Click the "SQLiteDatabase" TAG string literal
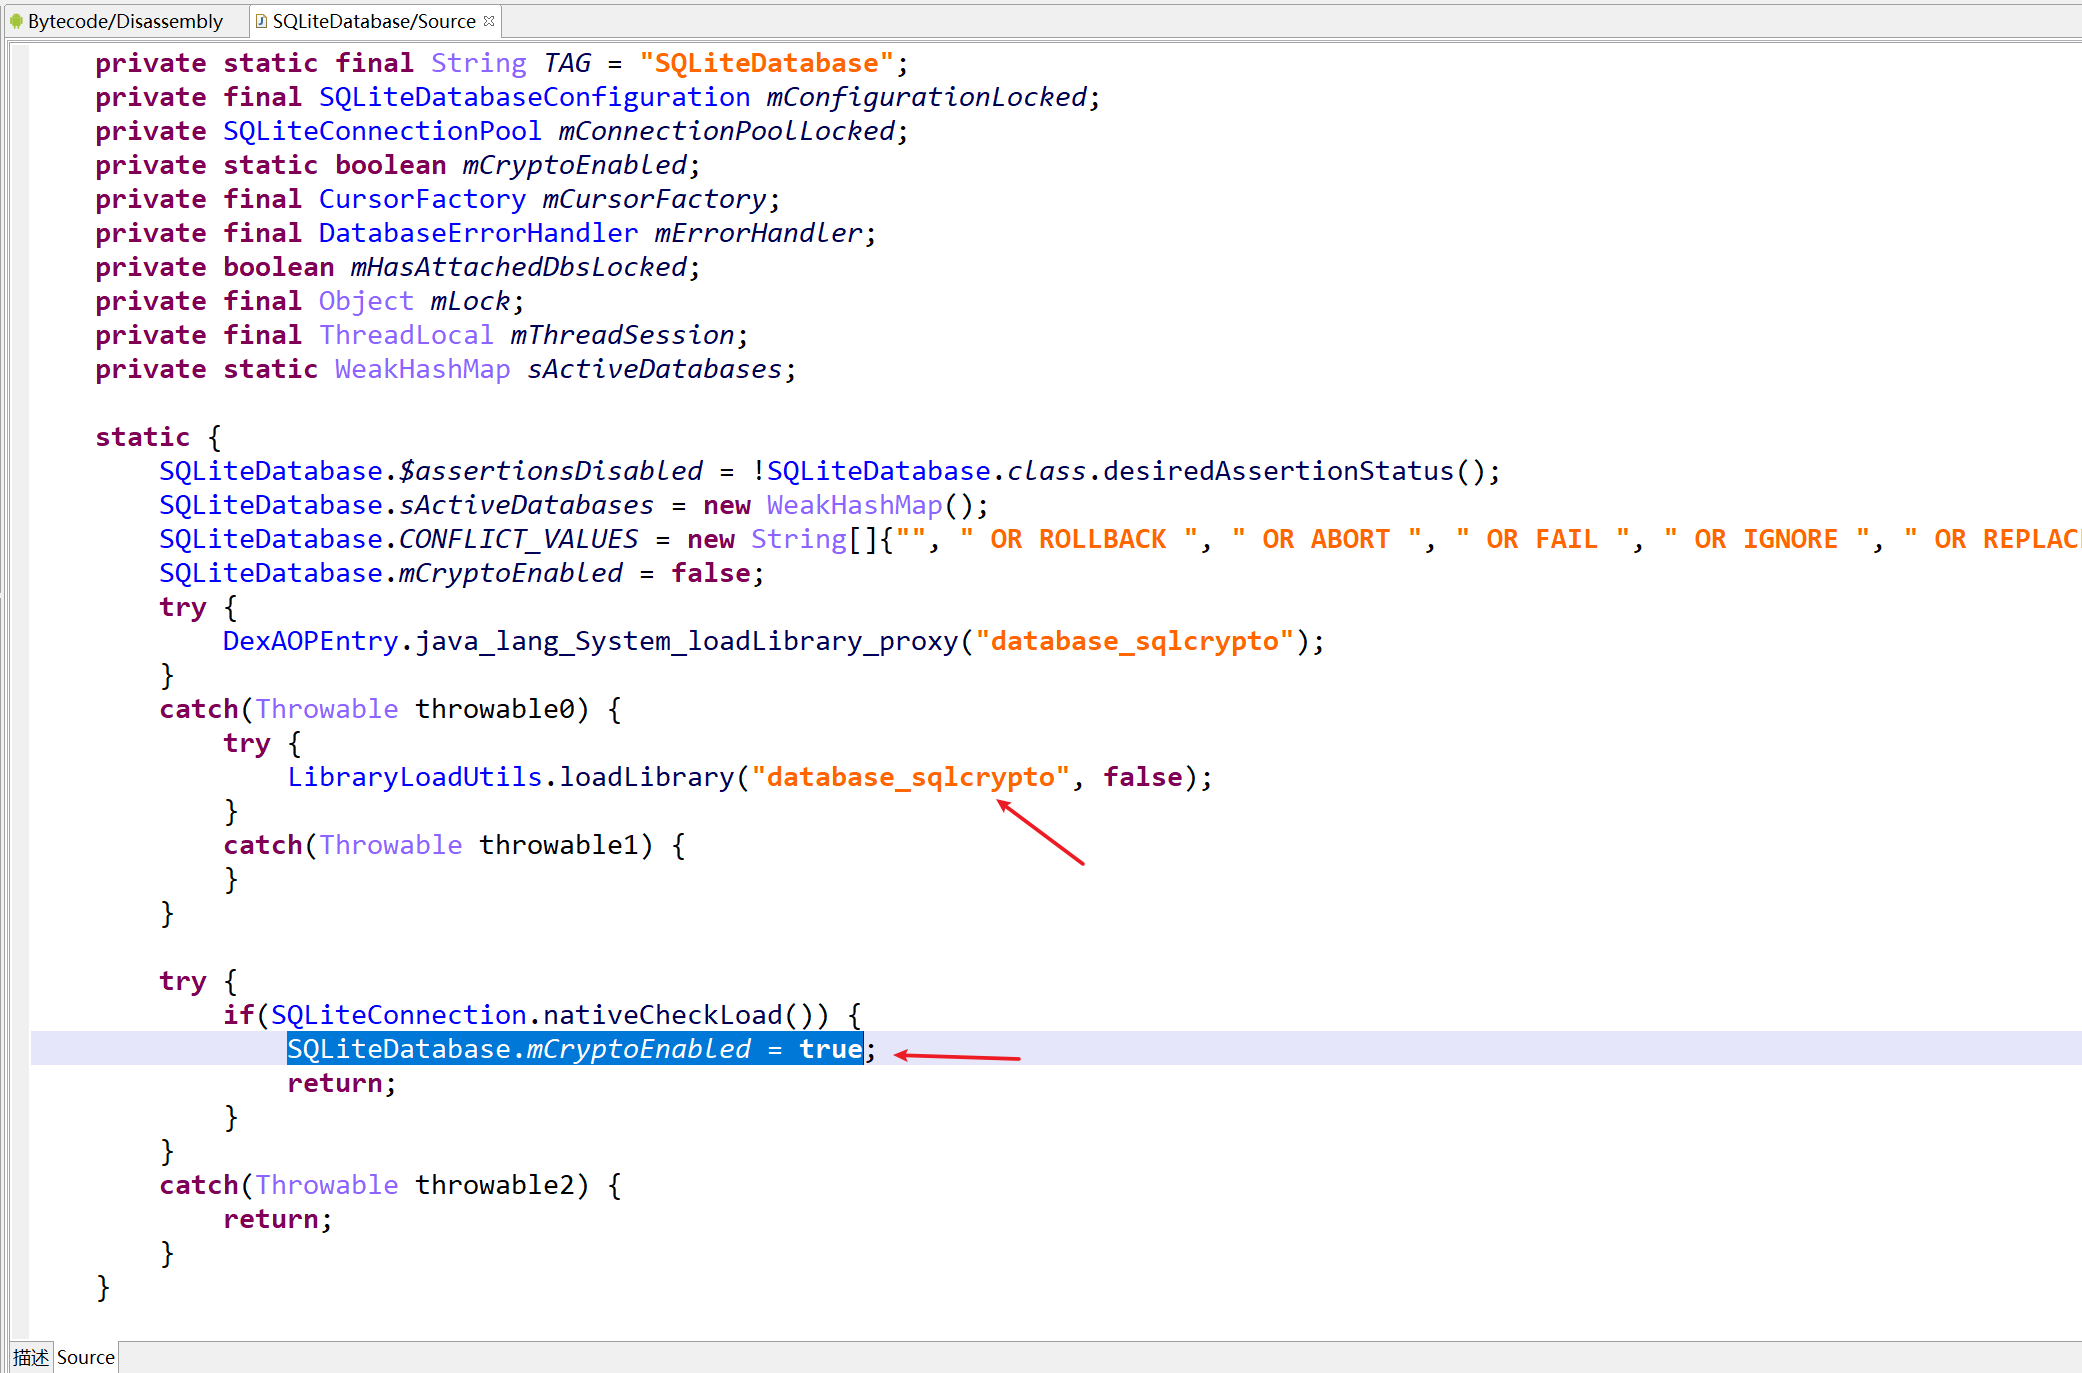The width and height of the screenshot is (2082, 1373). [x=766, y=63]
